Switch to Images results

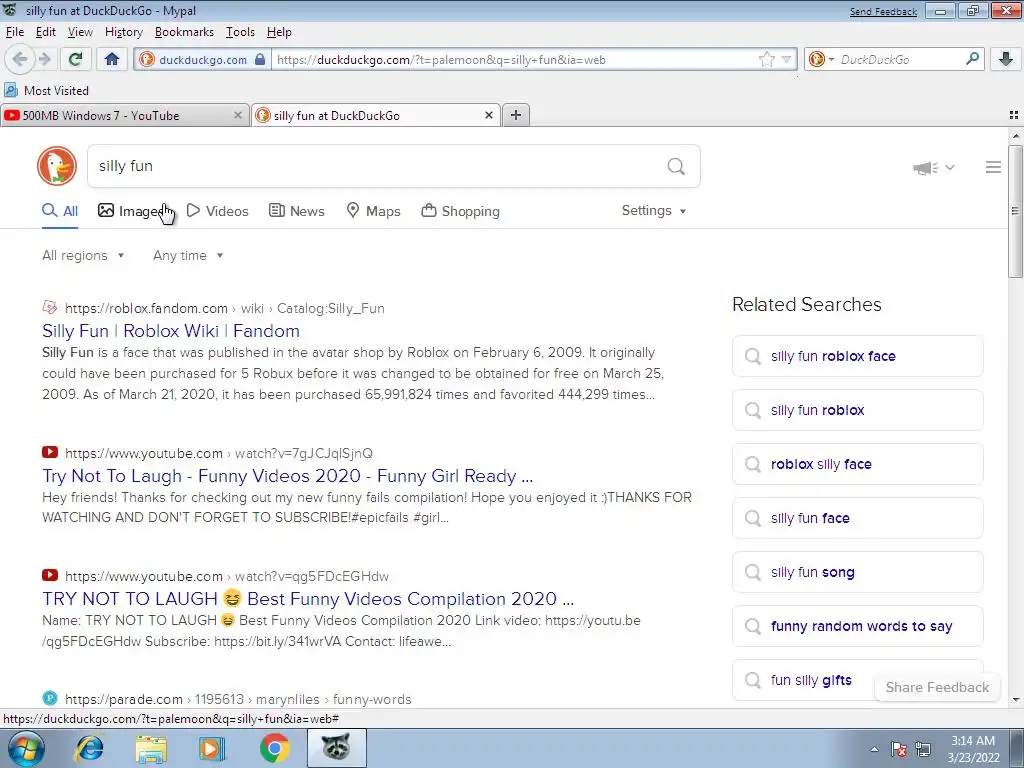(x=136, y=211)
